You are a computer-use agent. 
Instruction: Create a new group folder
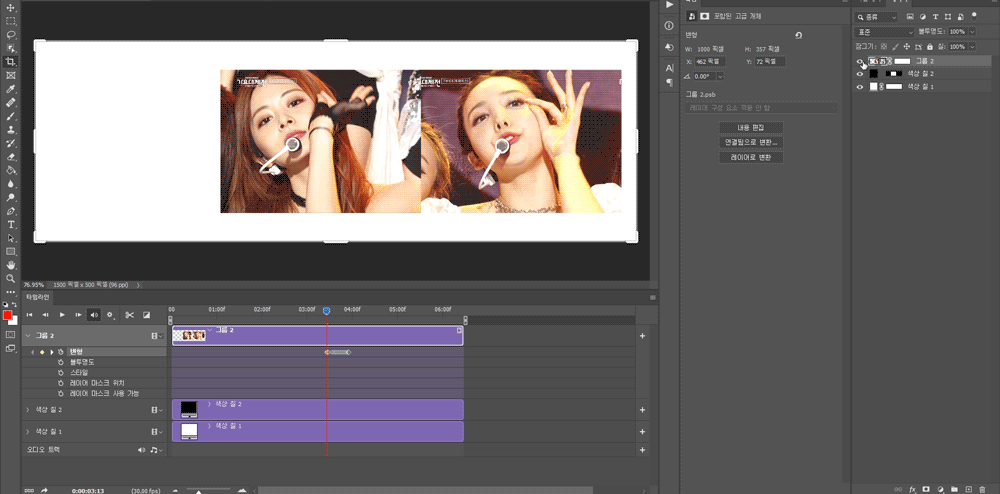pyautogui.click(x=954, y=489)
